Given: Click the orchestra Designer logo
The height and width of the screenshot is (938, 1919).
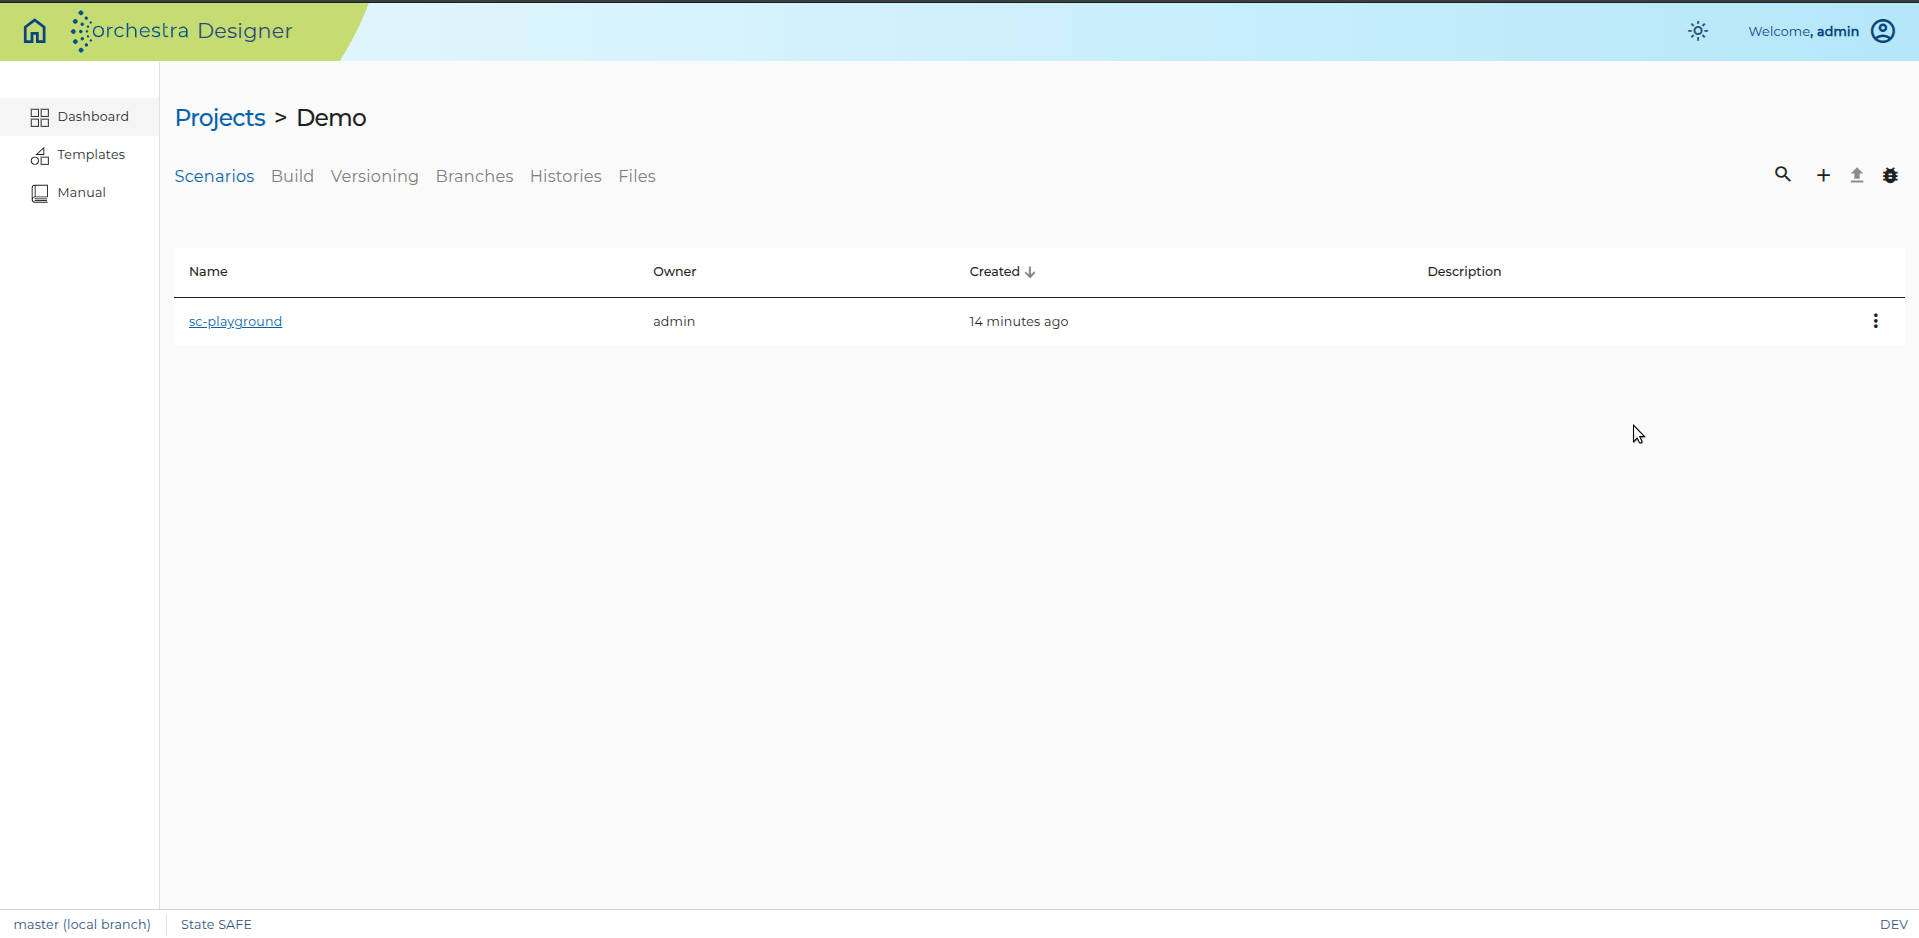Looking at the screenshot, I should [x=181, y=31].
